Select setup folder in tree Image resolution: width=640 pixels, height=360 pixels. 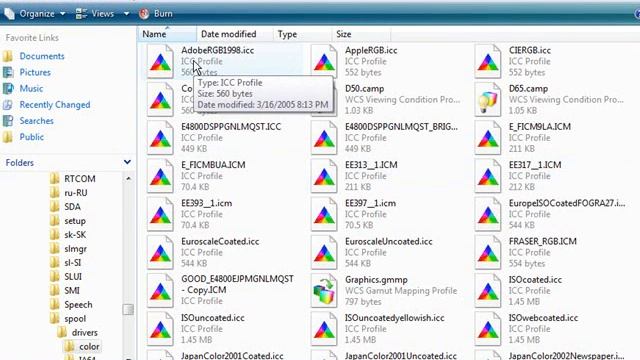pyautogui.click(x=75, y=221)
